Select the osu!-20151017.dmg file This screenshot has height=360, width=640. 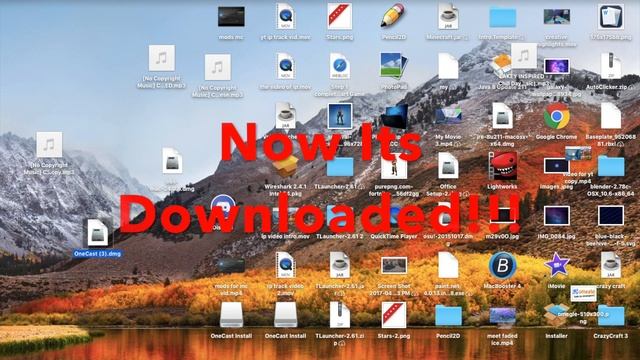[448, 216]
